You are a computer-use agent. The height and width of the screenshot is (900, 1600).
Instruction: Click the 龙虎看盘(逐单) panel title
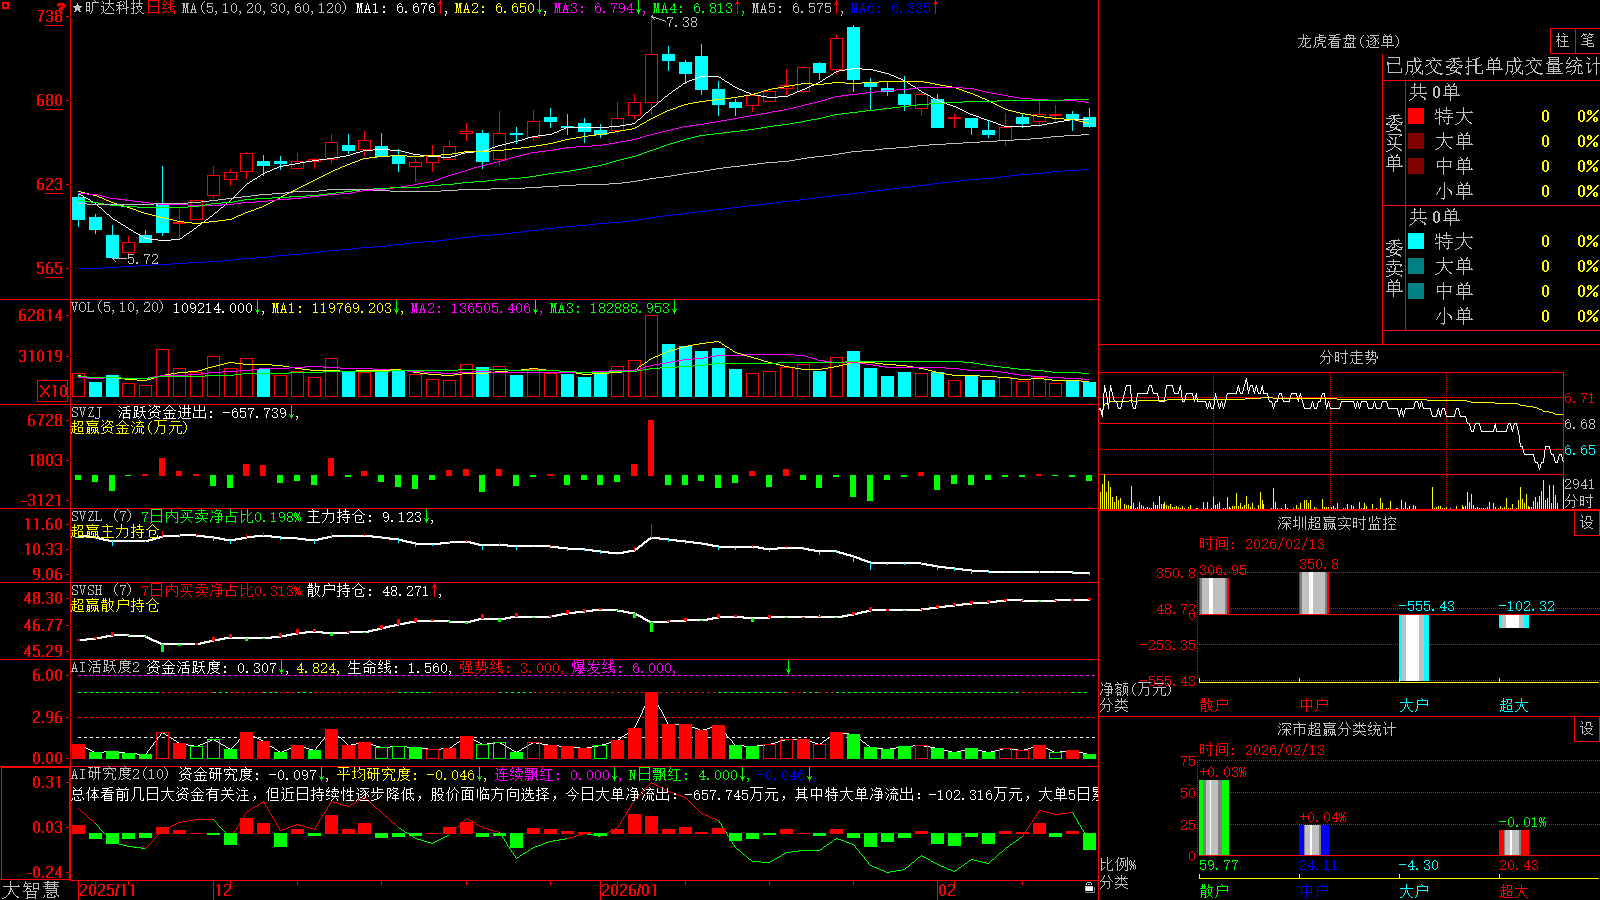pyautogui.click(x=1348, y=41)
